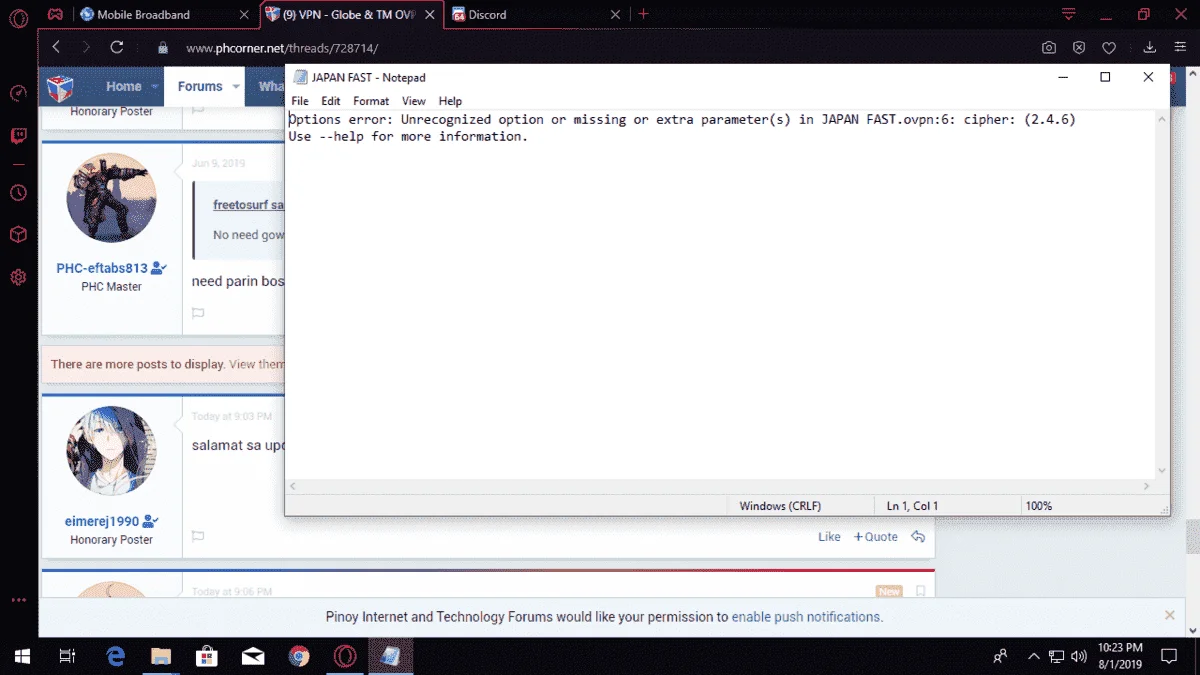Open Twitch panel in Opera sidebar
1200x675 pixels.
[x=18, y=136]
